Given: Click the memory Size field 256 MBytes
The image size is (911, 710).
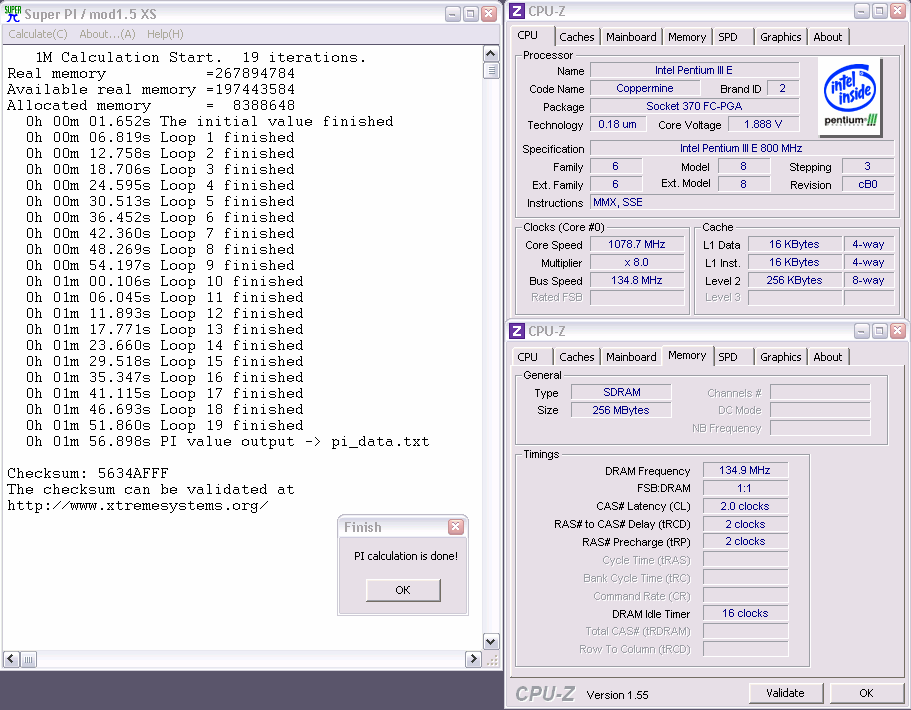Looking at the screenshot, I should coord(621,410).
